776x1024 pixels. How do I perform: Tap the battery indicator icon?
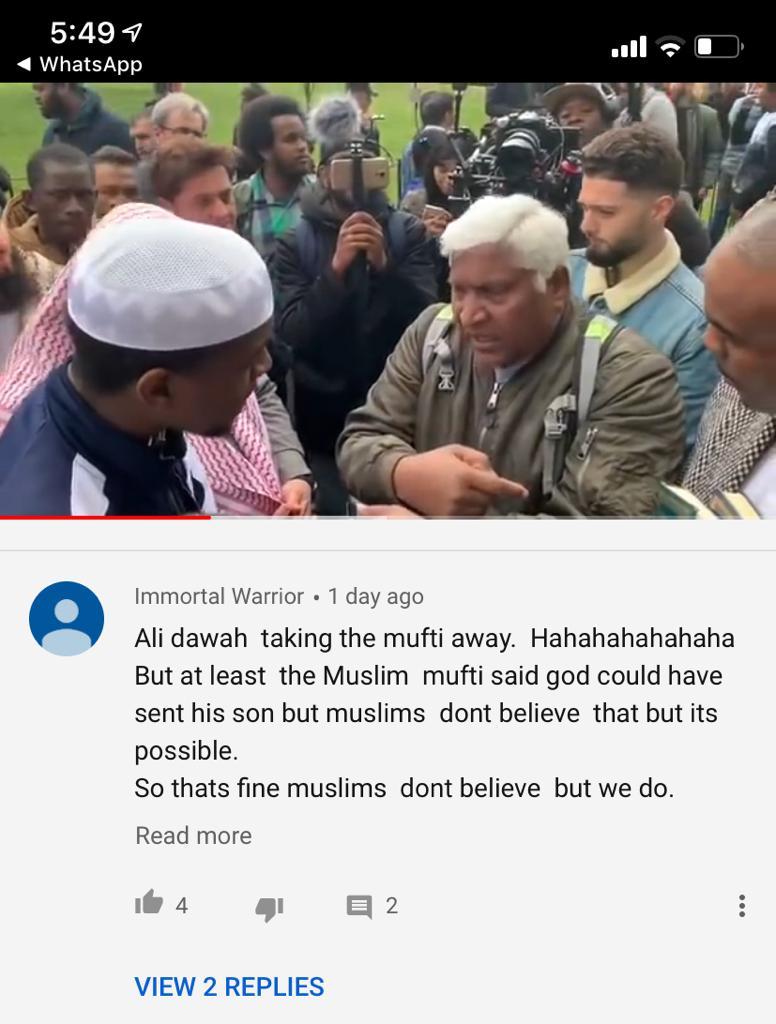(719, 47)
